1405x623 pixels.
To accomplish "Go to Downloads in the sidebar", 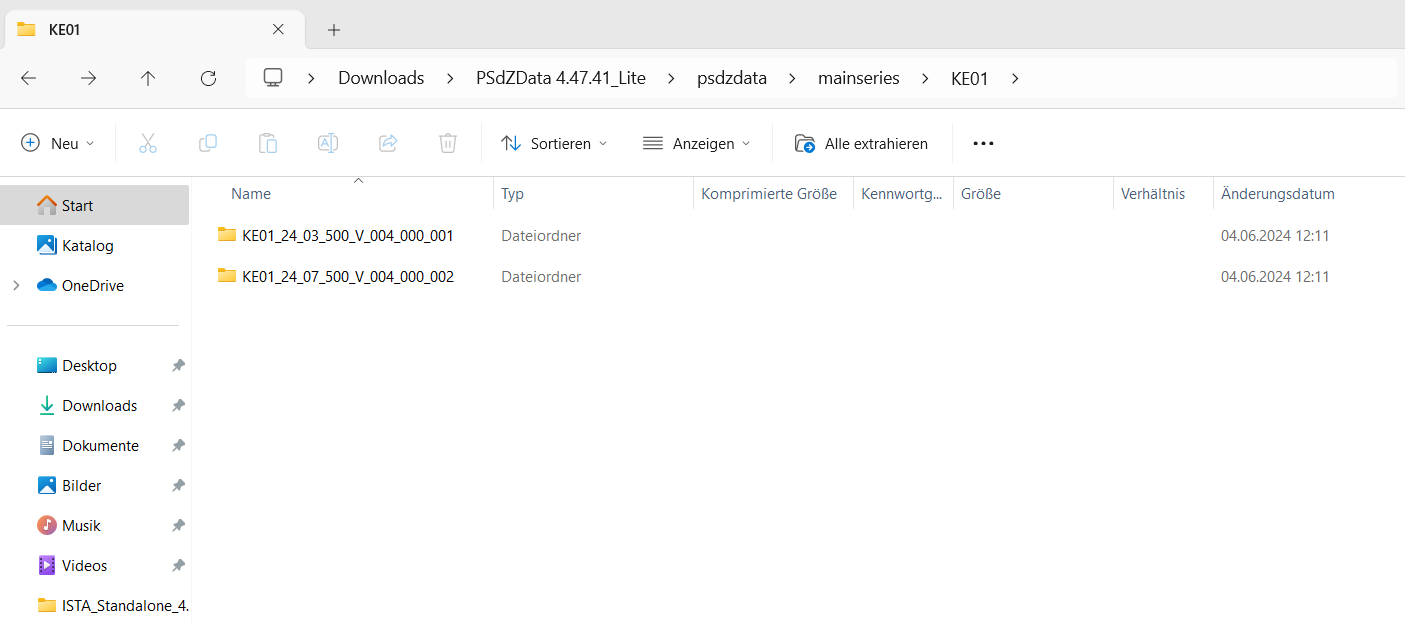I will (99, 405).
